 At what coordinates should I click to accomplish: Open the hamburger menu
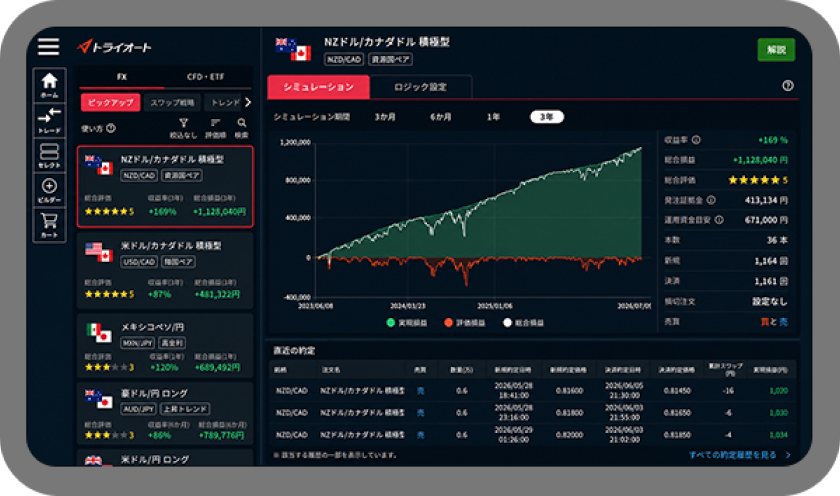(x=48, y=46)
